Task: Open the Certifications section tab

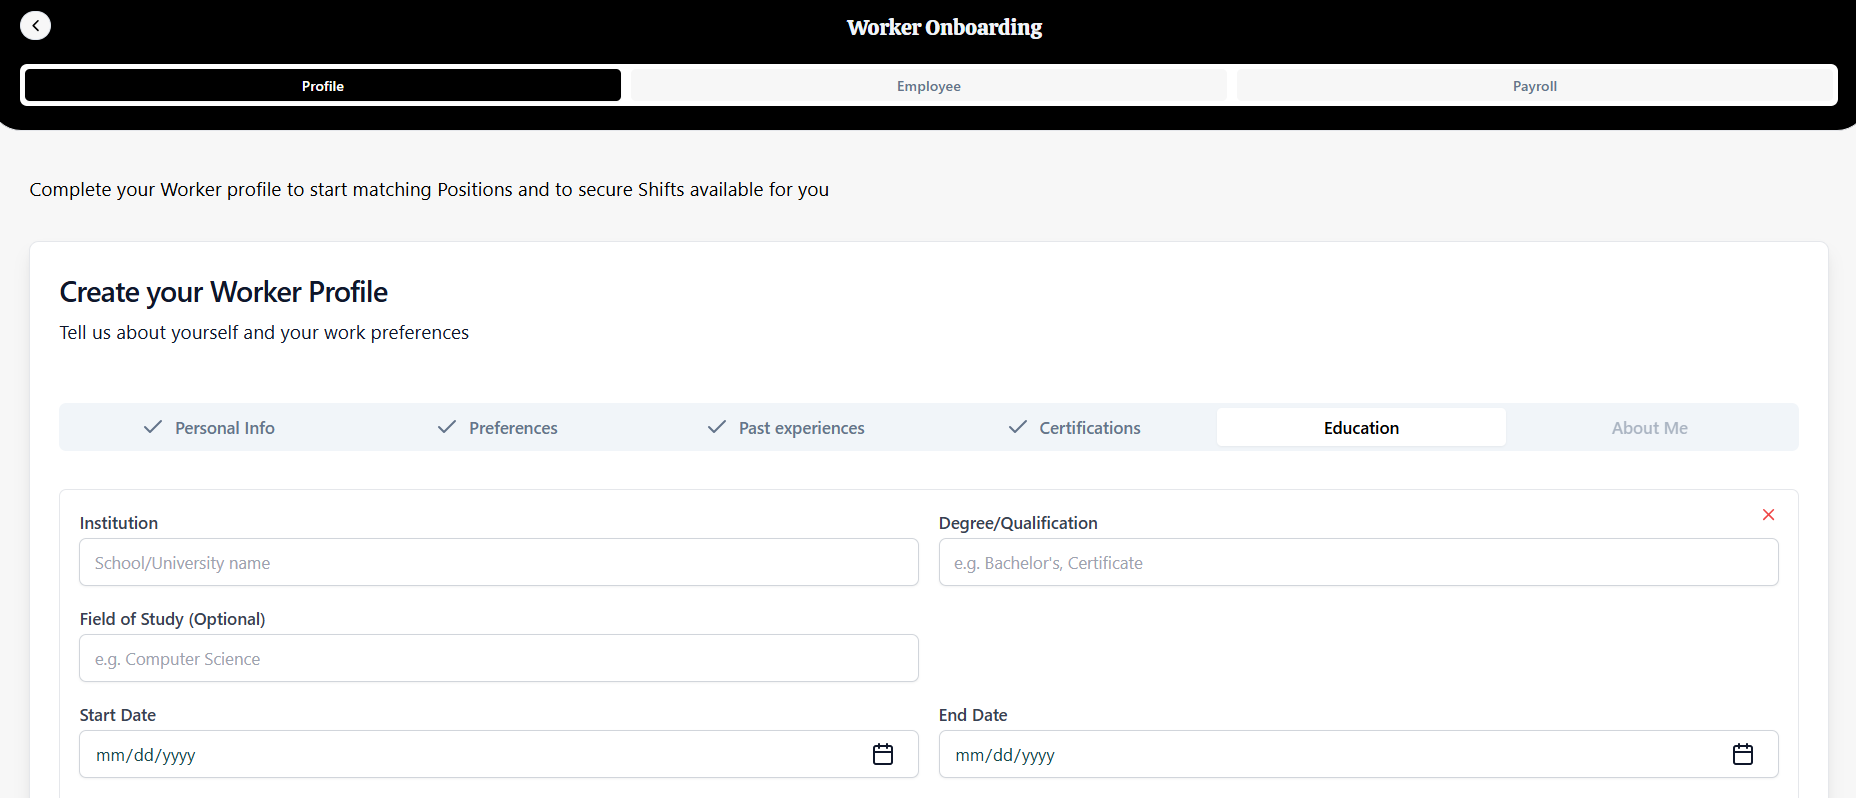Action: click(x=1074, y=428)
